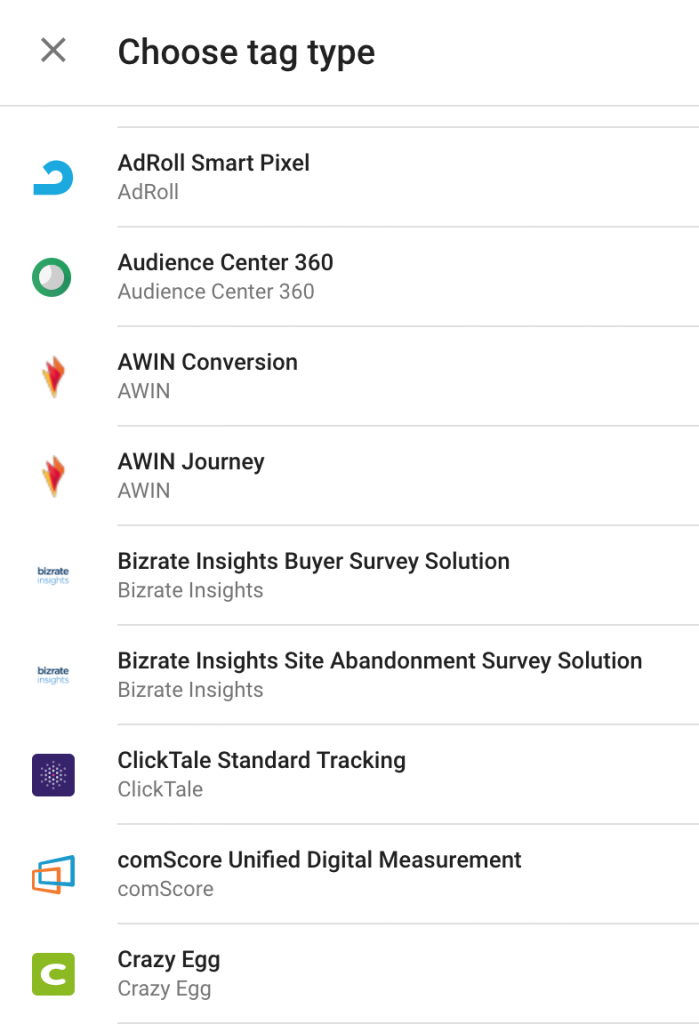
Task: Close the Choose tag type panel
Action: click(53, 50)
